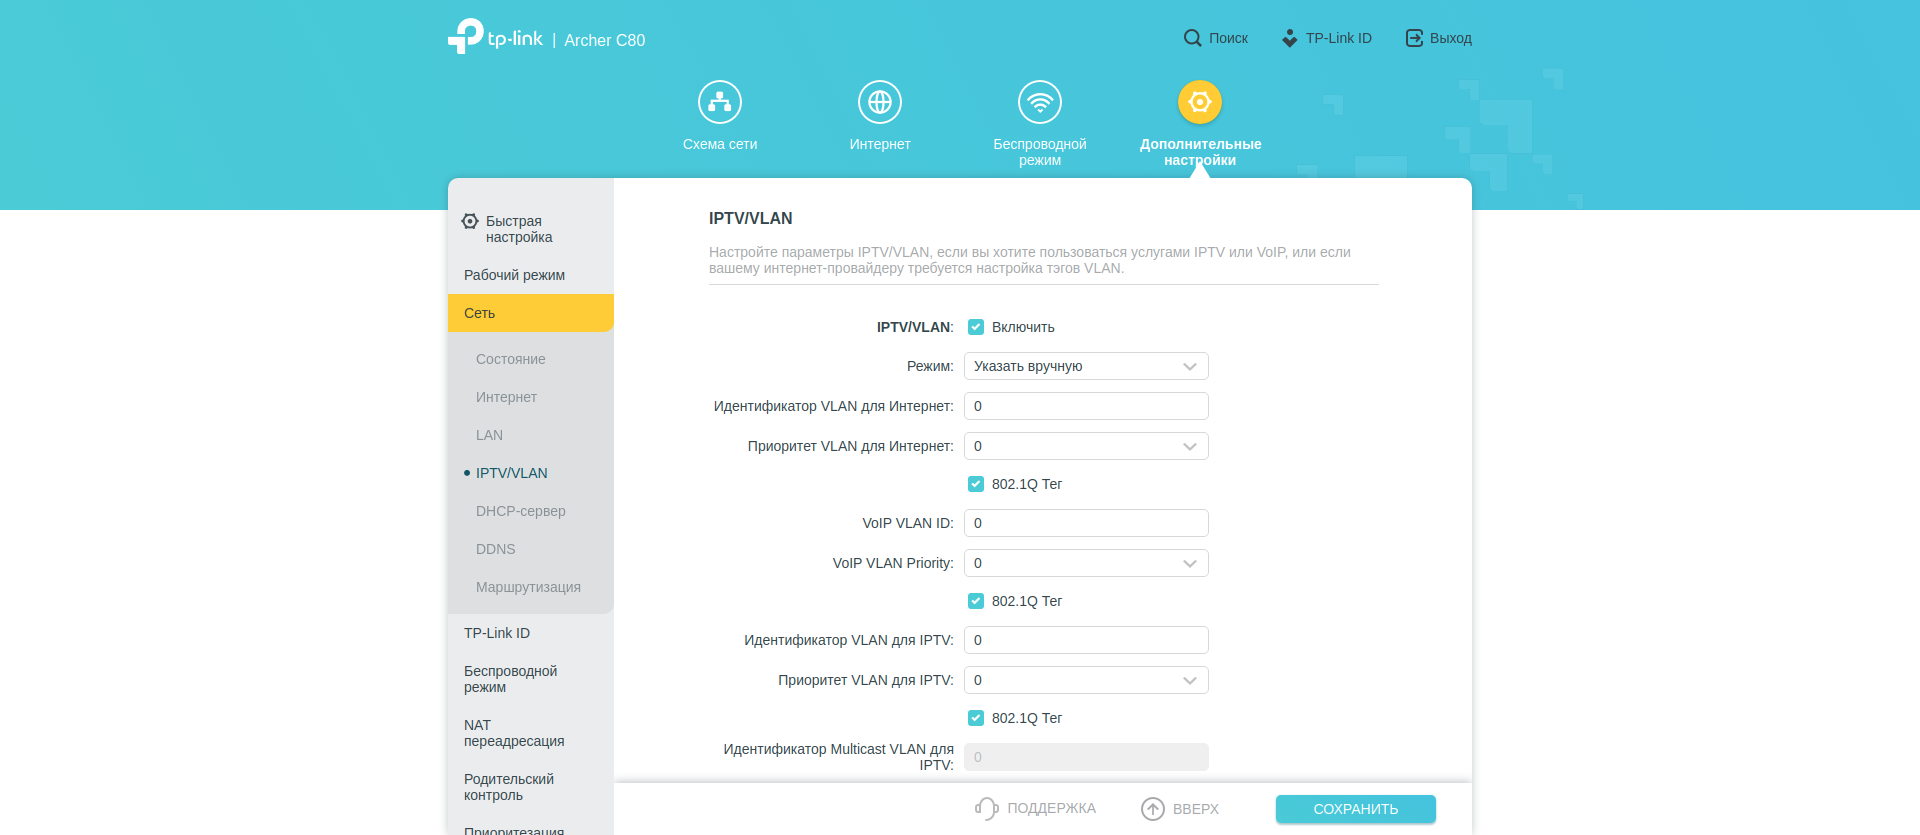Image resolution: width=1920 pixels, height=835 pixels.
Task: Open TP-Link ID in the top bar
Action: [x=1327, y=38]
